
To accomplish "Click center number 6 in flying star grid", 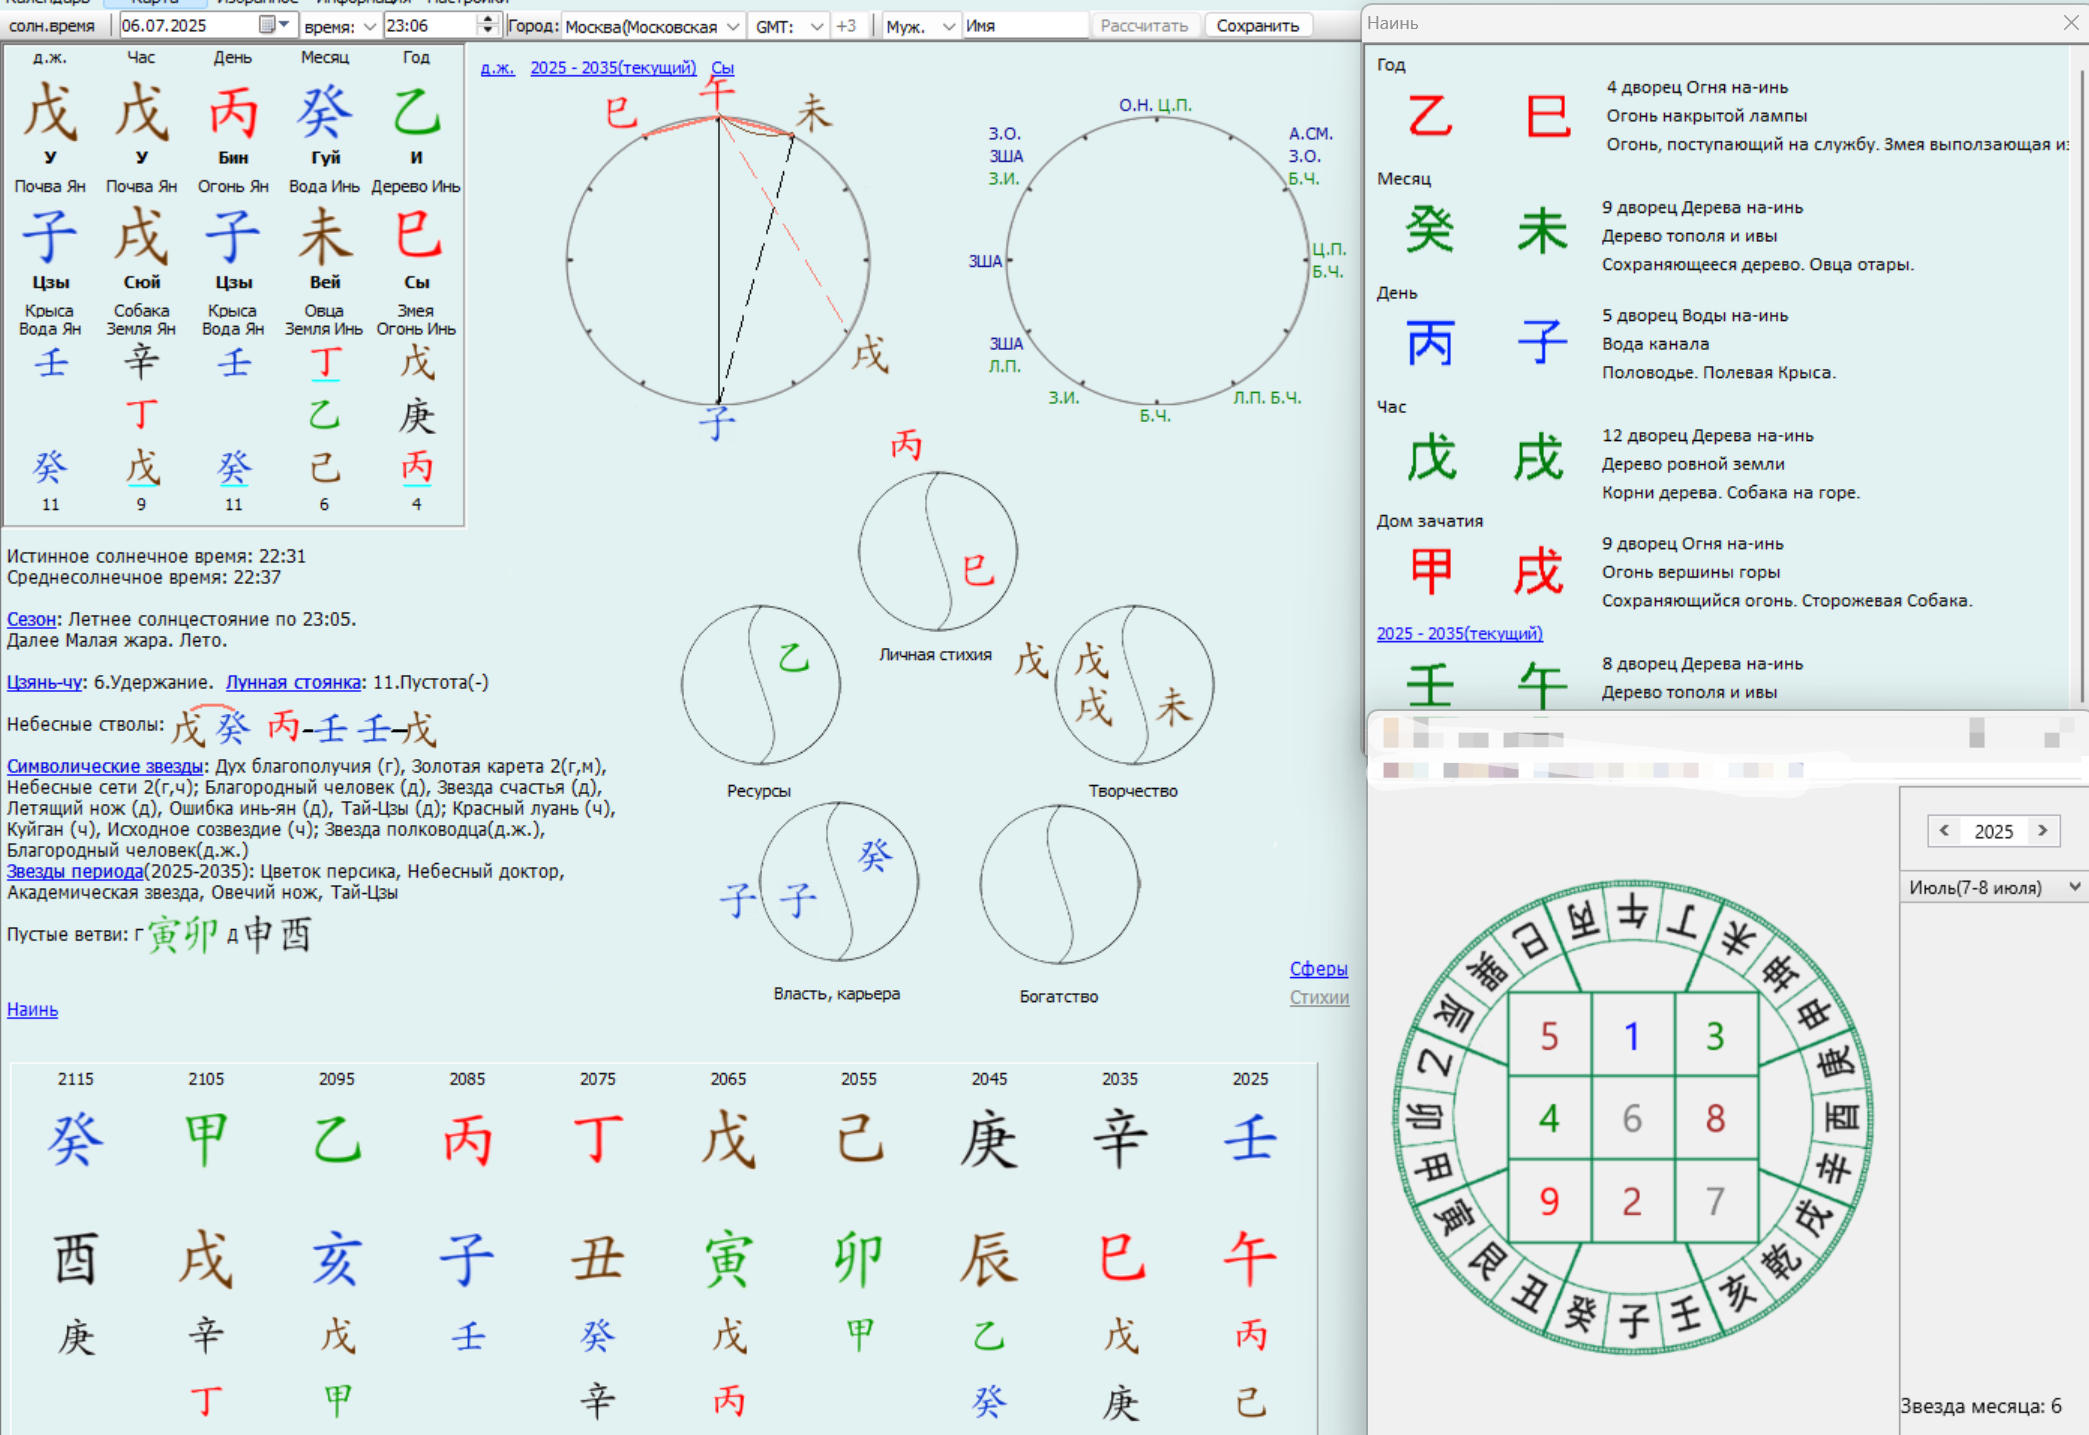I will pos(1632,1118).
